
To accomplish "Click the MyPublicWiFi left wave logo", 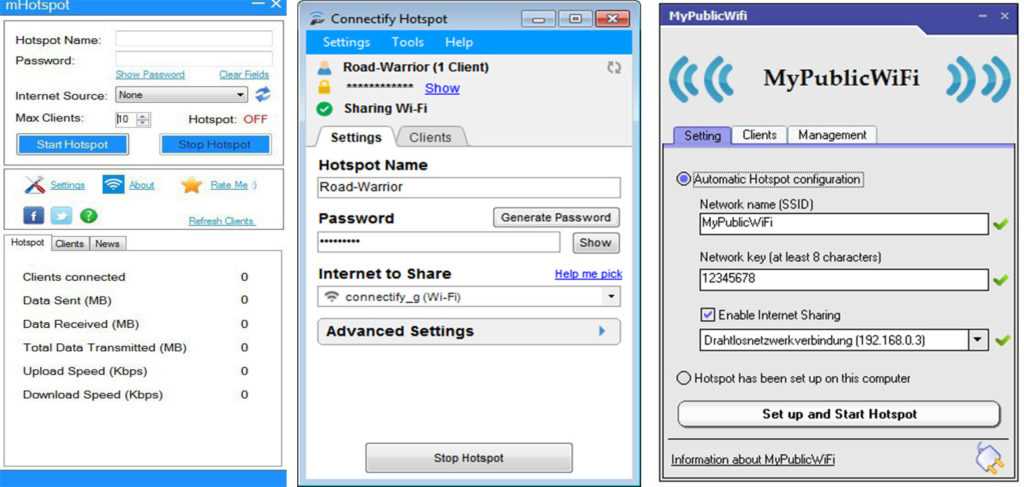I will coord(702,79).
